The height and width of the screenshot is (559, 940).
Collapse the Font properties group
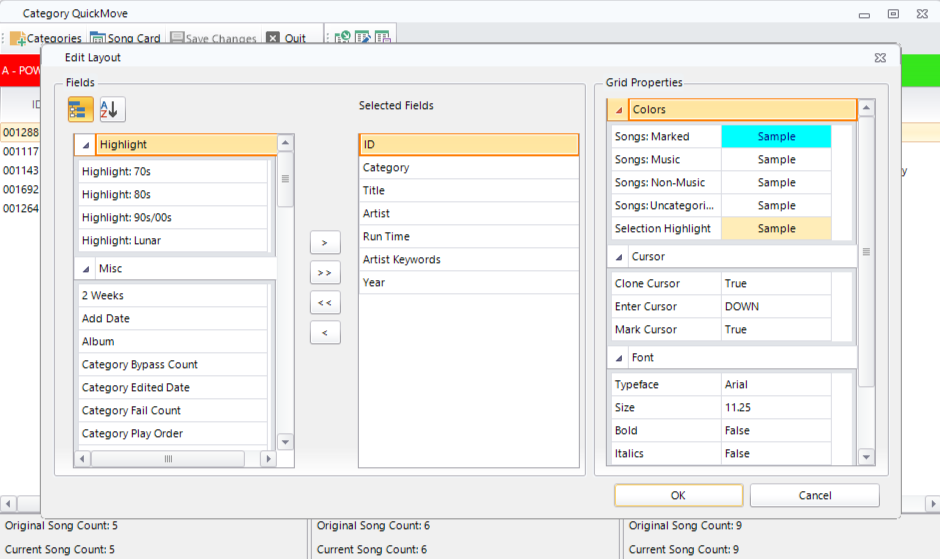coord(620,358)
